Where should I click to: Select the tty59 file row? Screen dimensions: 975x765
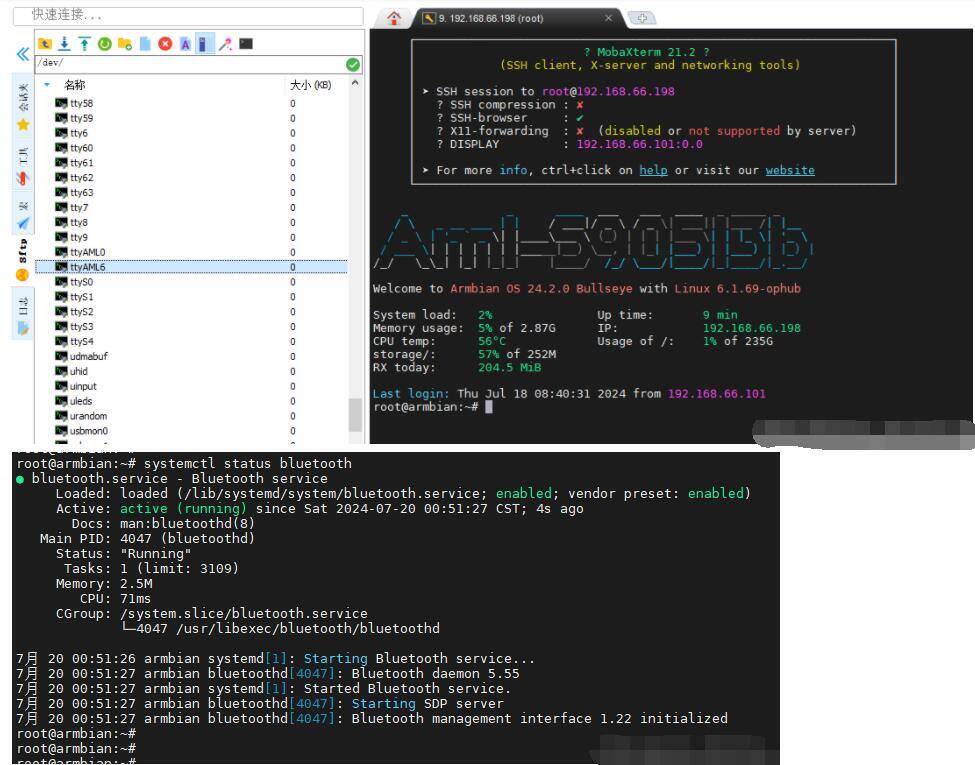192,118
